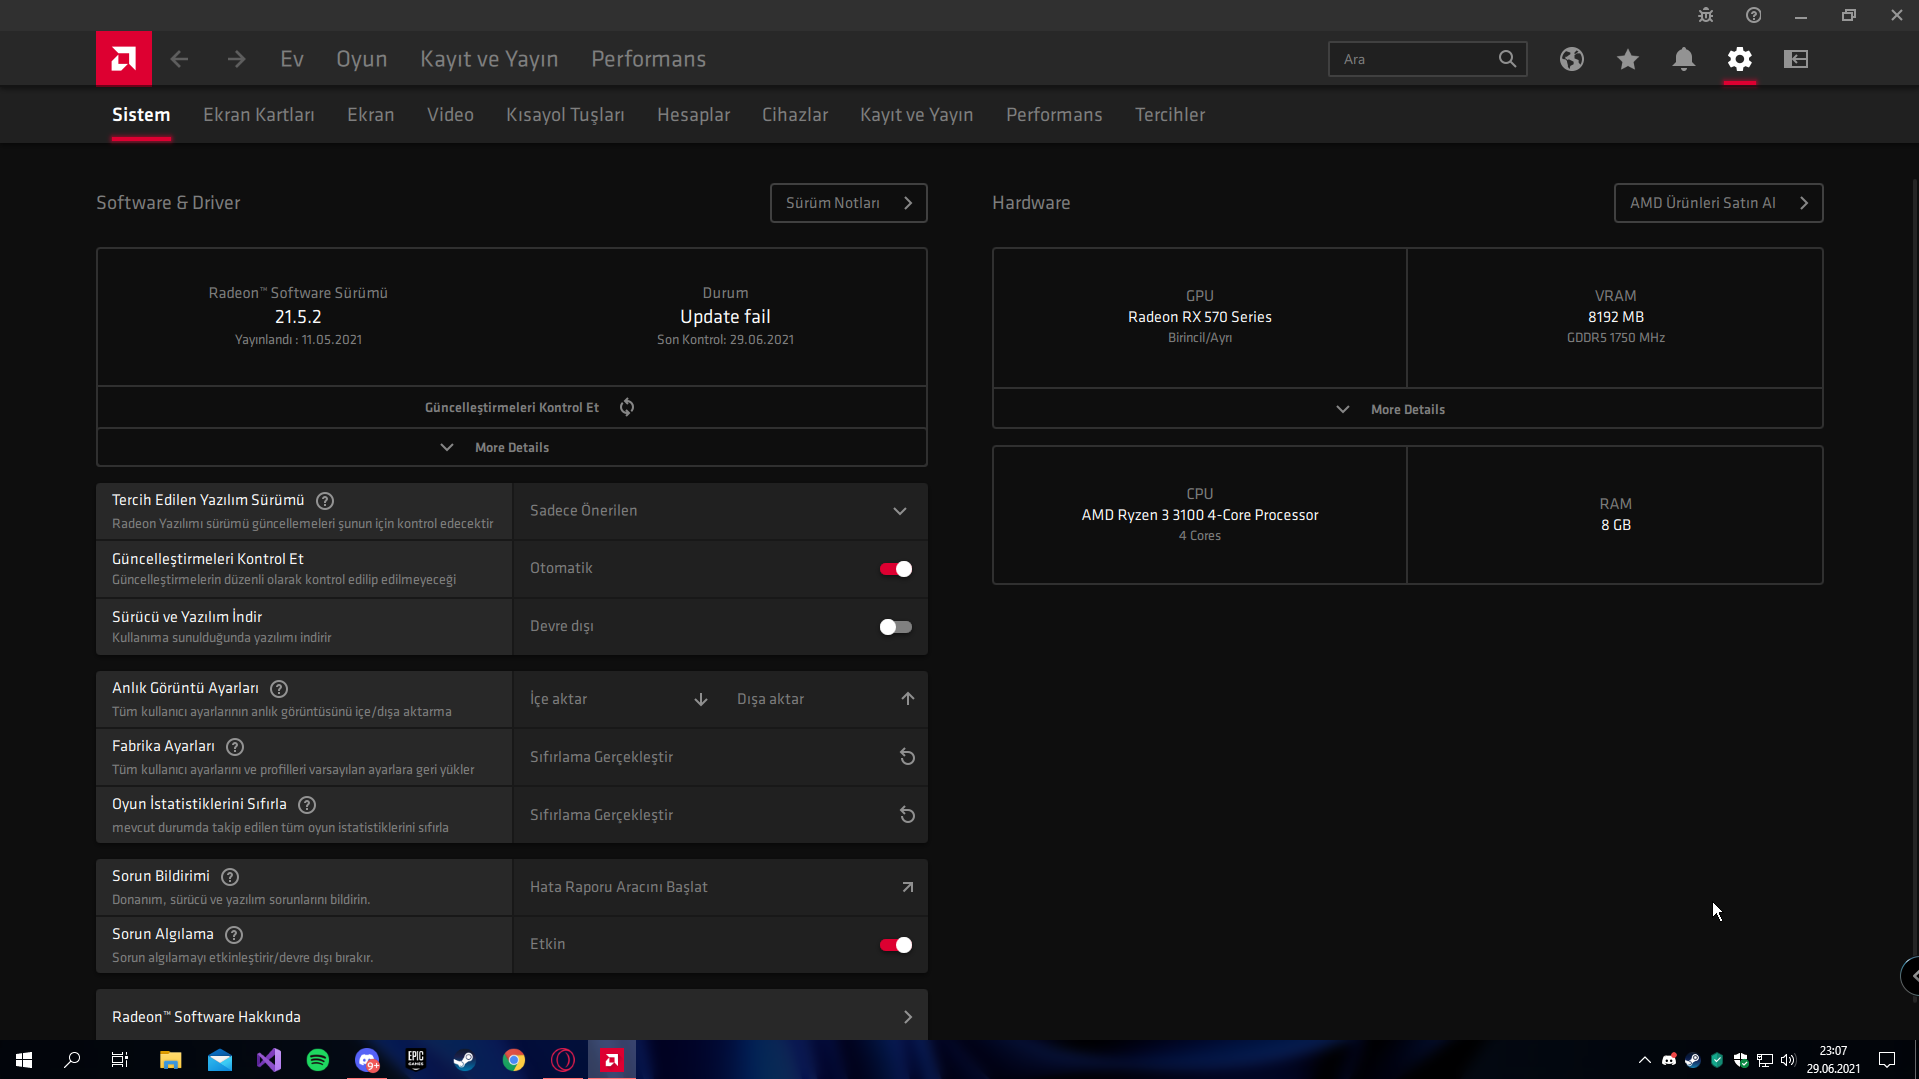Expand the side panel arrow at right edge
The height and width of the screenshot is (1079, 1919).
(x=1911, y=976)
